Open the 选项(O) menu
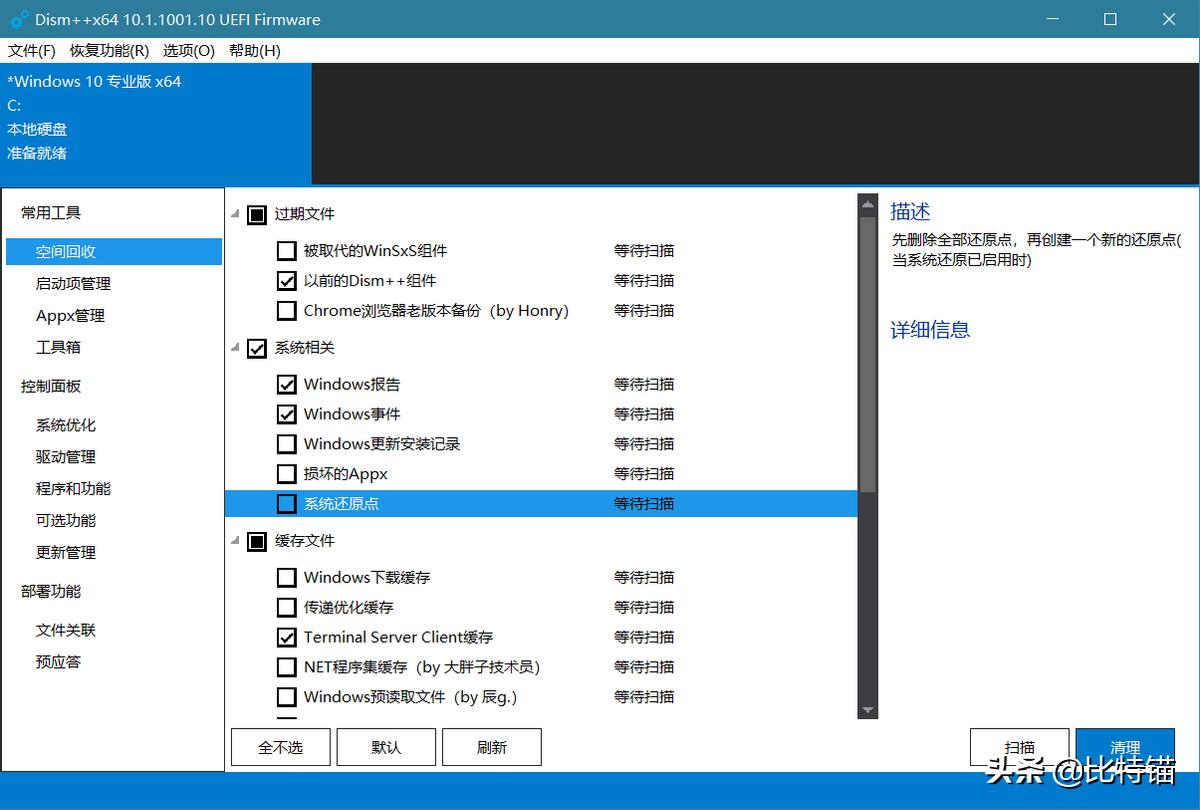This screenshot has width=1200, height=810. (x=186, y=50)
